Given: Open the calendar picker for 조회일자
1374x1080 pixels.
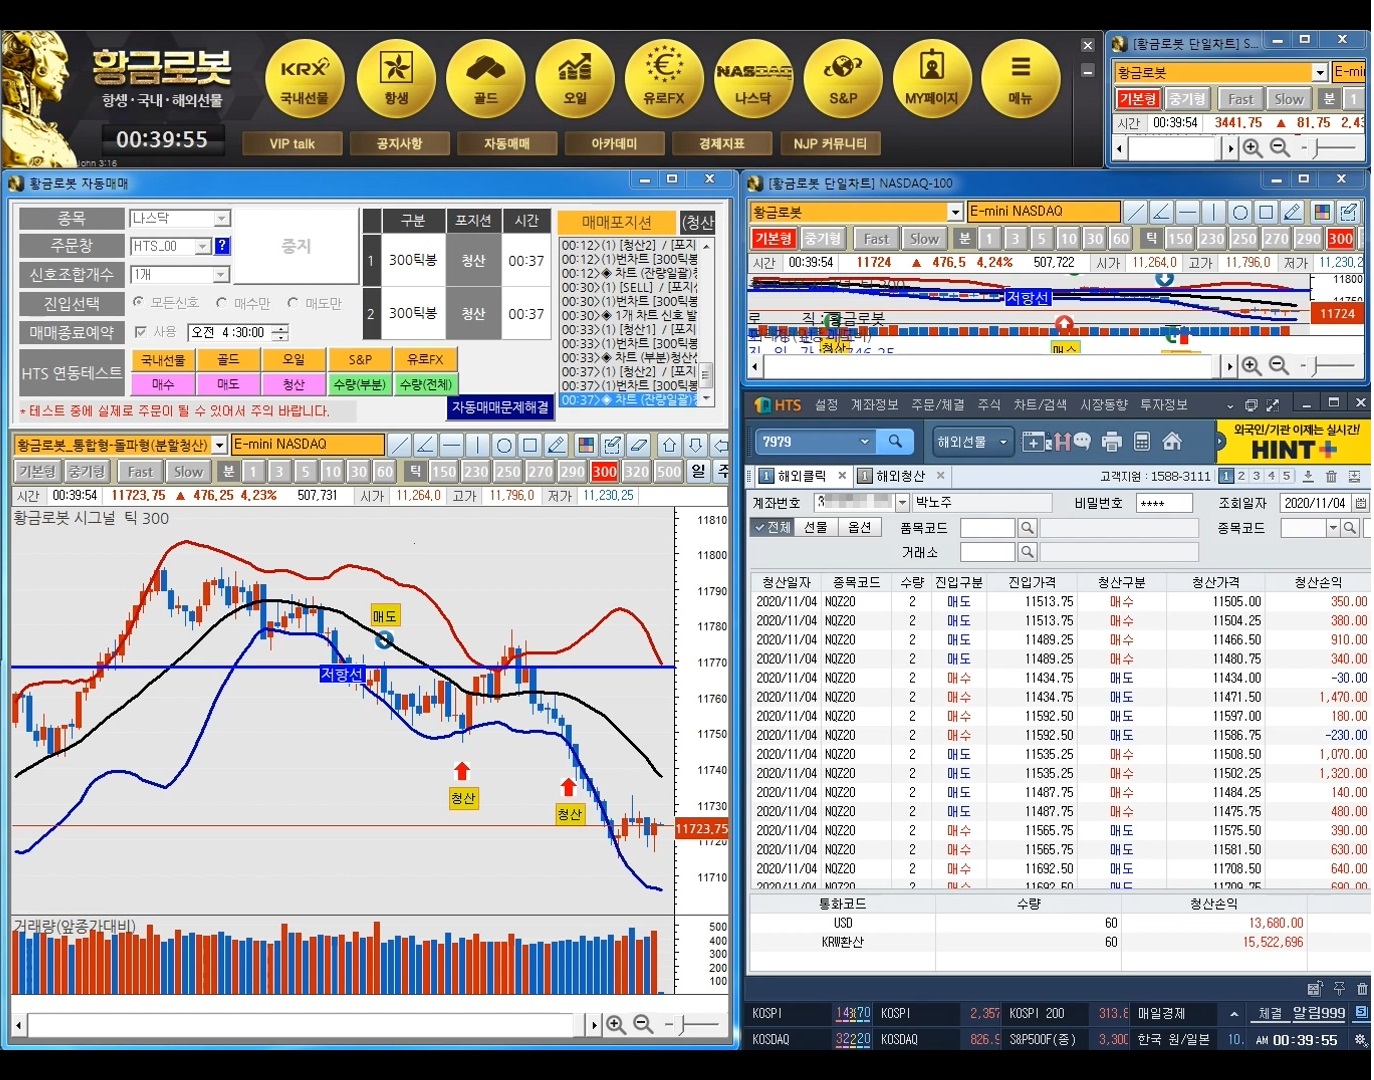Looking at the screenshot, I should coord(1360,503).
